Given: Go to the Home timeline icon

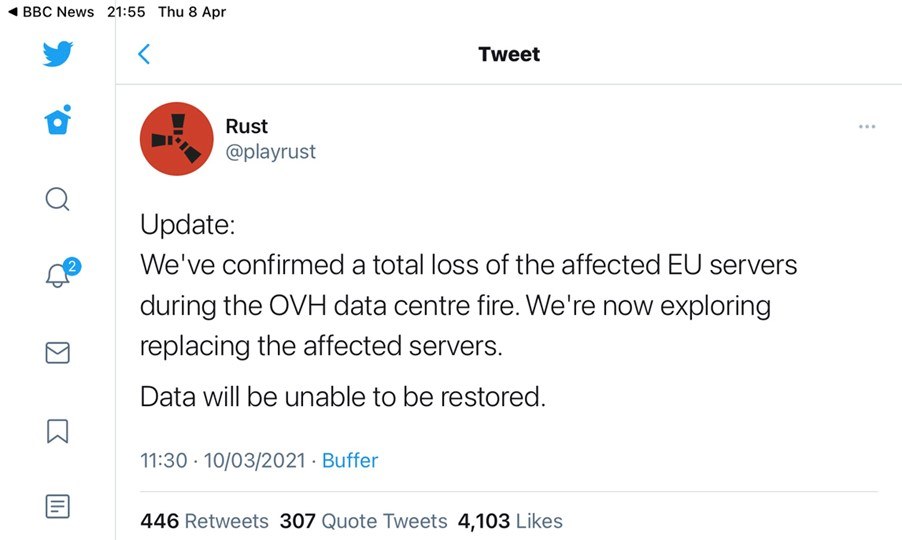Looking at the screenshot, I should pos(58,120).
